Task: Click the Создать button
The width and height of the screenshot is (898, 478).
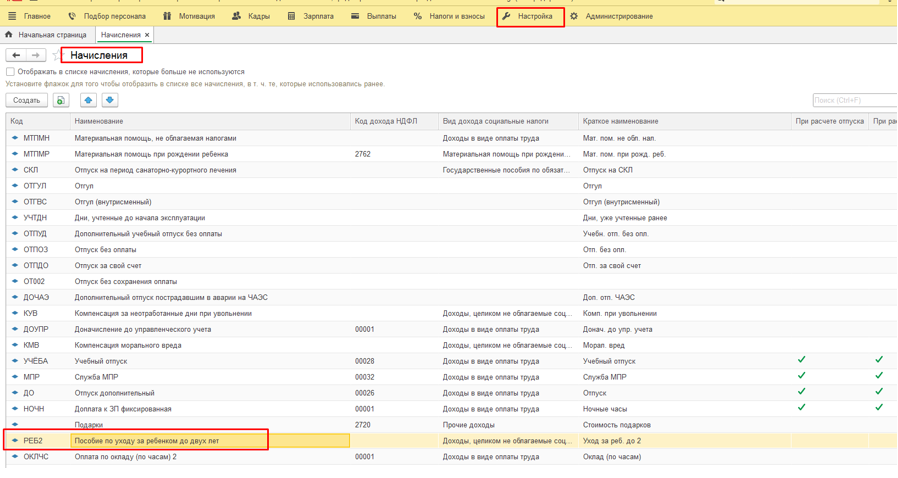Action: point(26,100)
